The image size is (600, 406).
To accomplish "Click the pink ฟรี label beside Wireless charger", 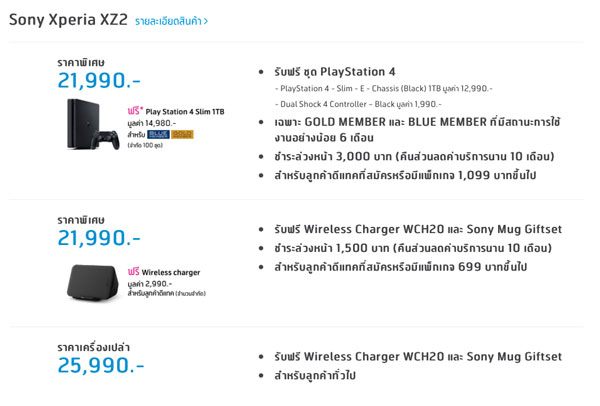I will coord(134,272).
